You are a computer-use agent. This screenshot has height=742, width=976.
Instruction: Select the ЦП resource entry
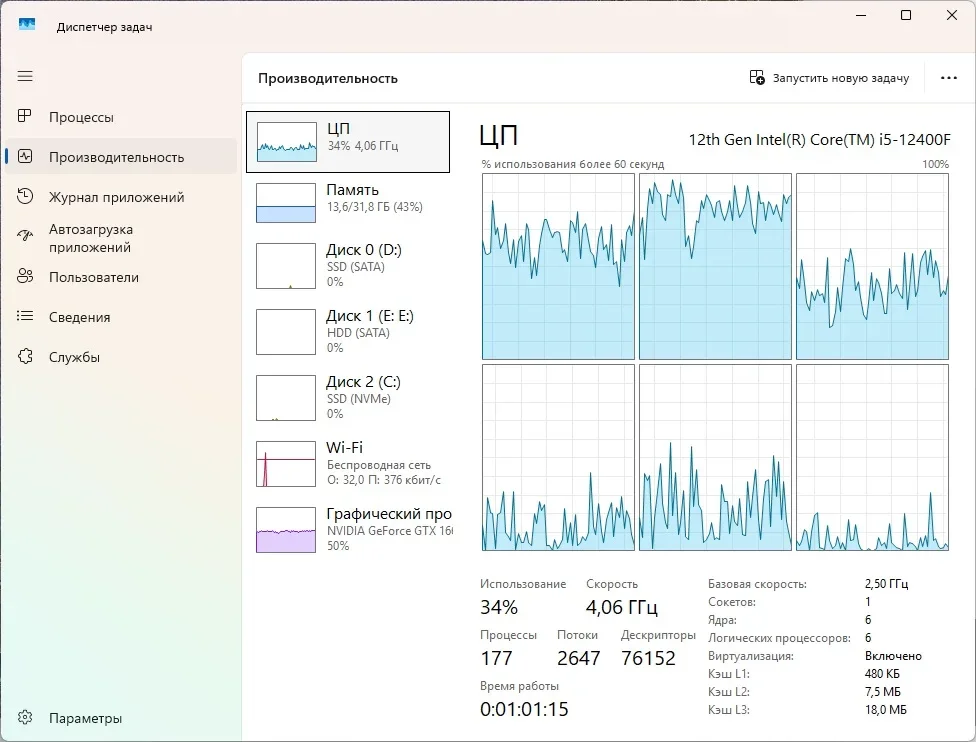coord(348,142)
